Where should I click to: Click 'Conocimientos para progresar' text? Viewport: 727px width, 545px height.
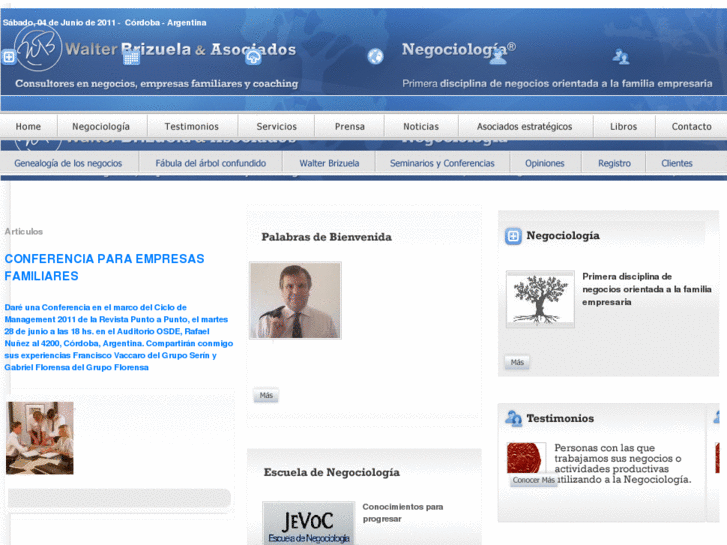point(402,513)
